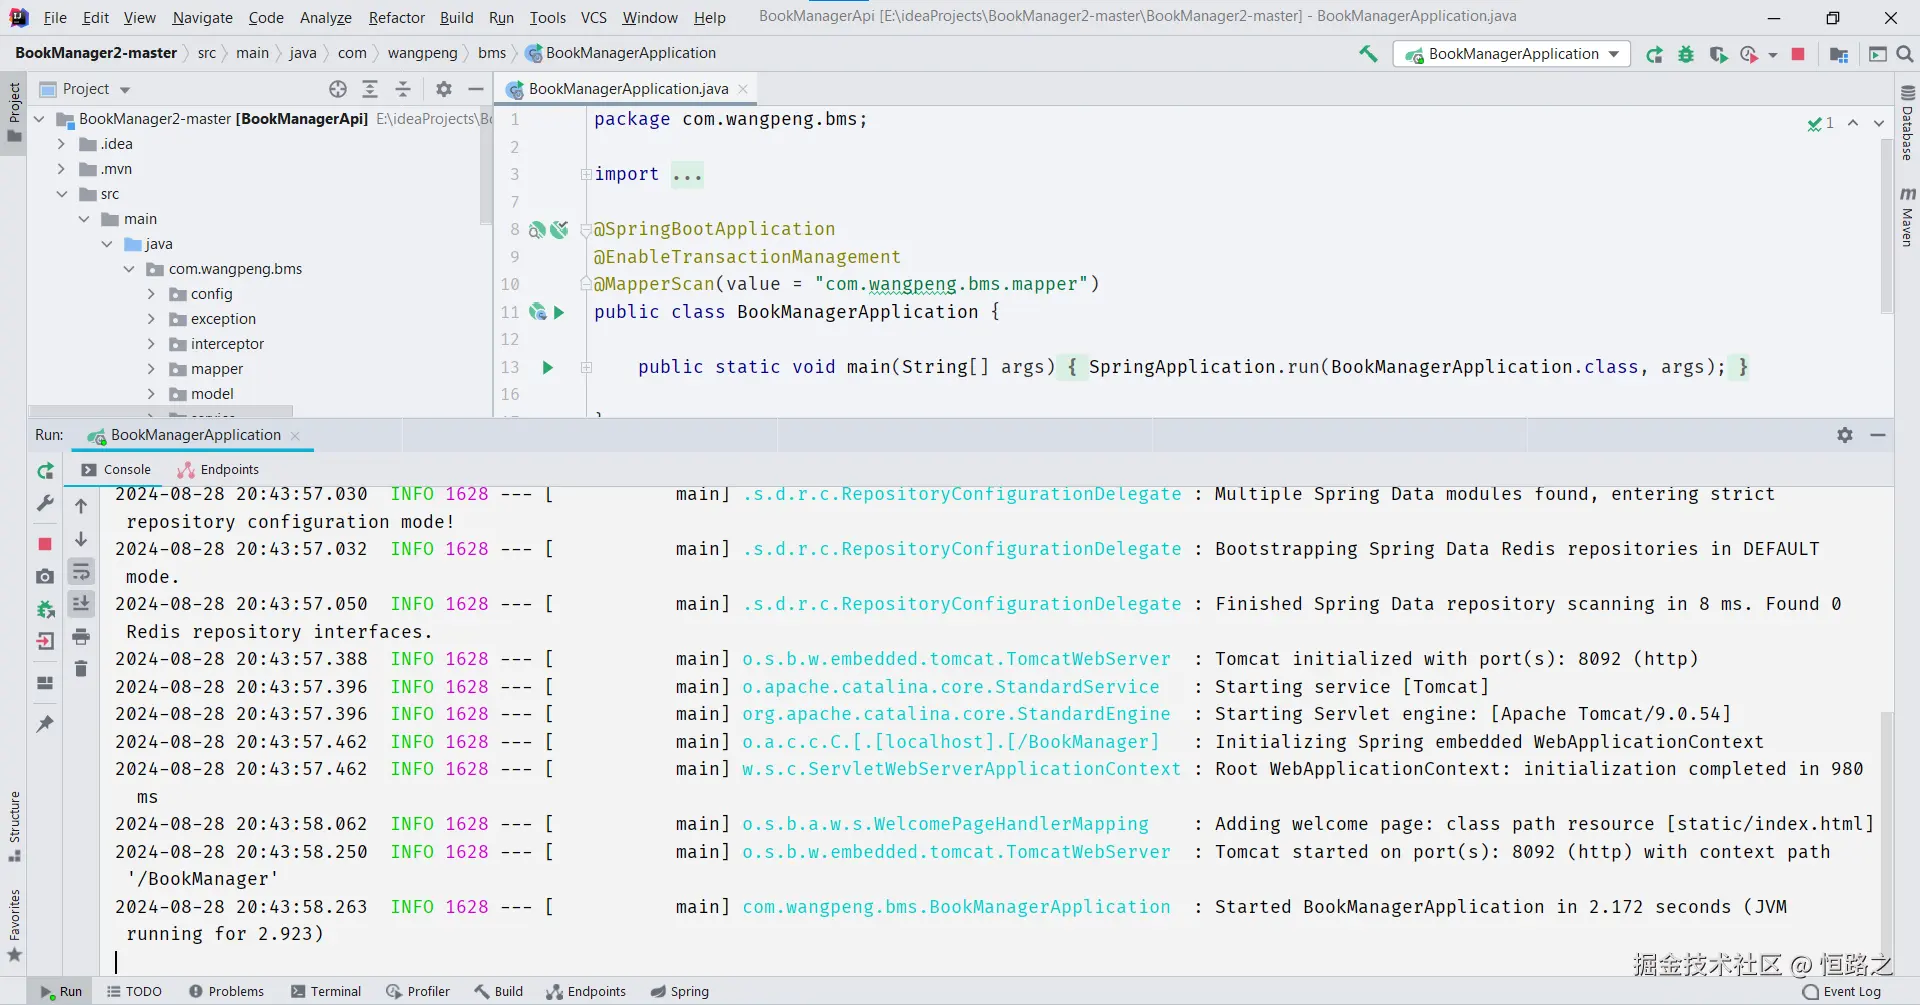Toggle Scroll to End in console
1920x1005 pixels.
click(81, 603)
